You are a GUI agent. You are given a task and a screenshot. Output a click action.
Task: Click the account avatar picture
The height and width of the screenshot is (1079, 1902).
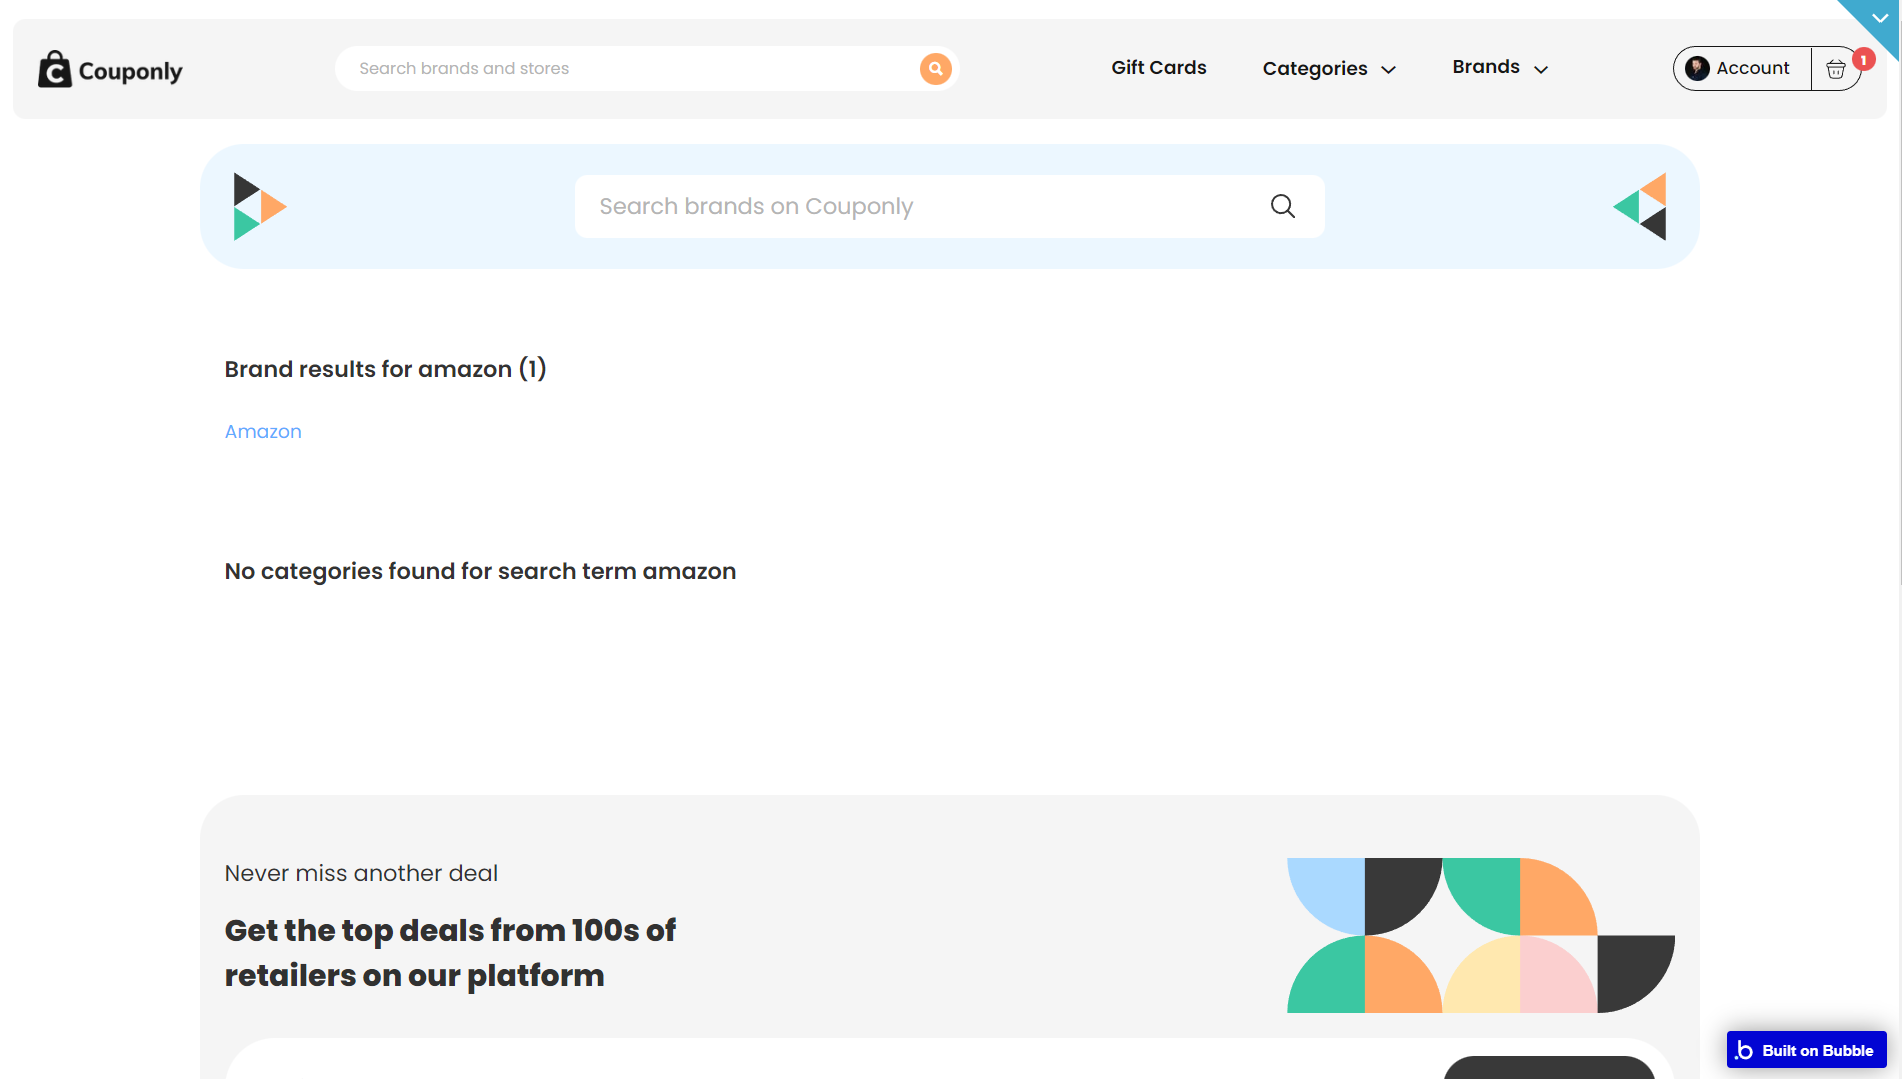coord(1697,68)
